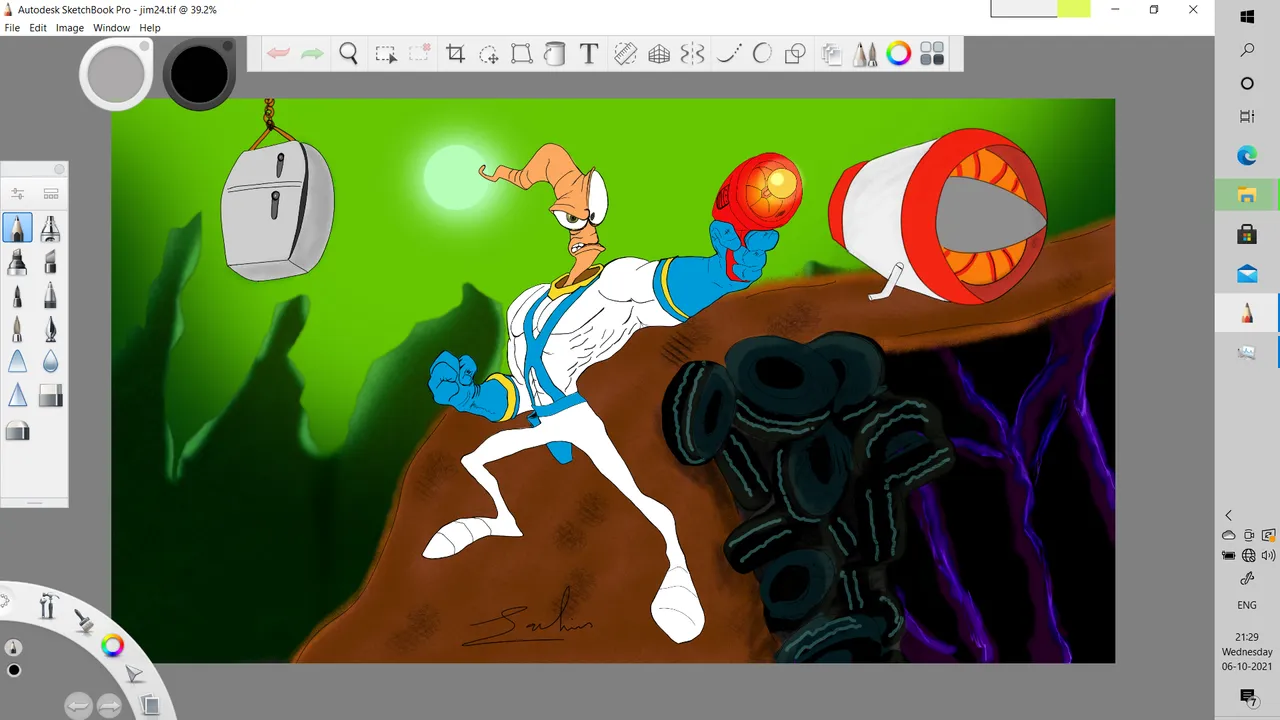This screenshot has height=720, width=1280.
Task: Select the Draw Style shapes tool
Action: tap(795, 54)
